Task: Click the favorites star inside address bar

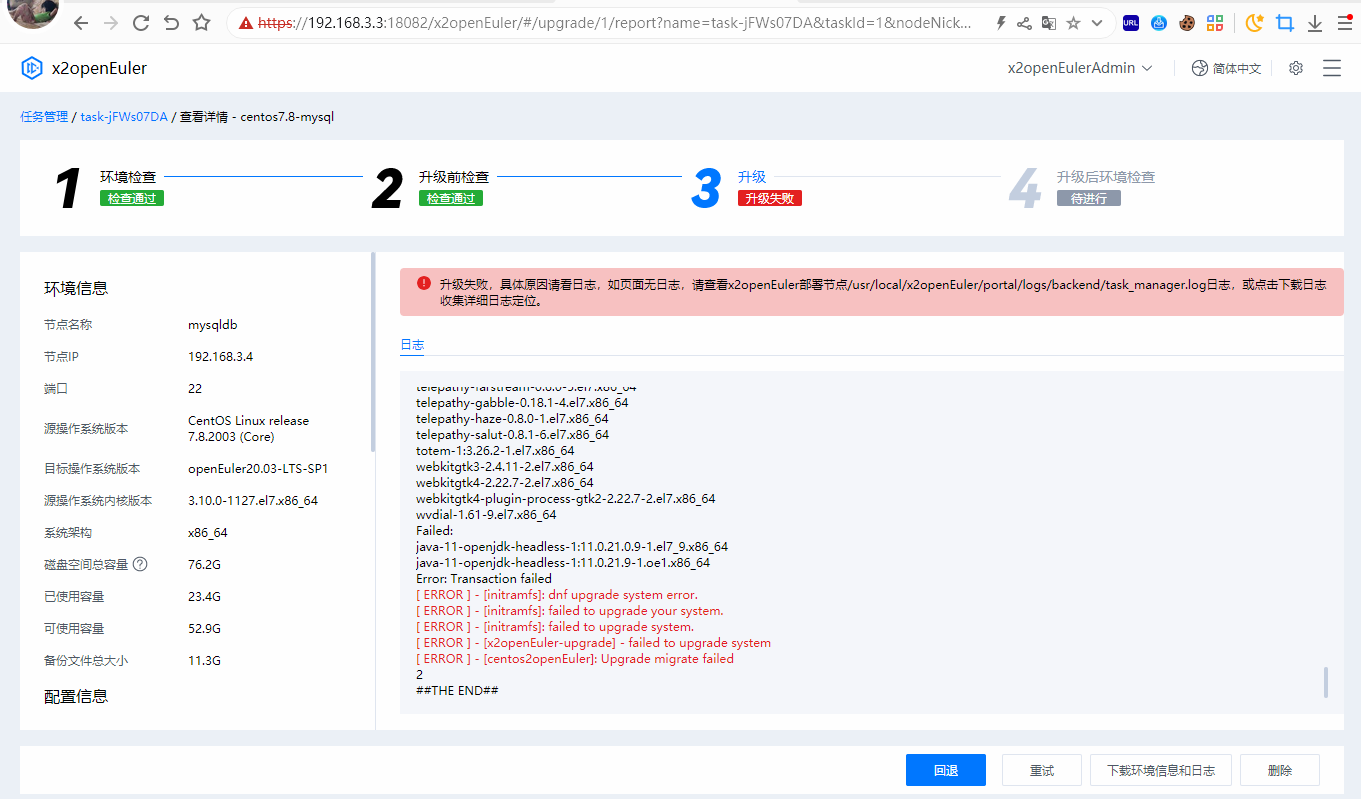Action: tap(1073, 22)
